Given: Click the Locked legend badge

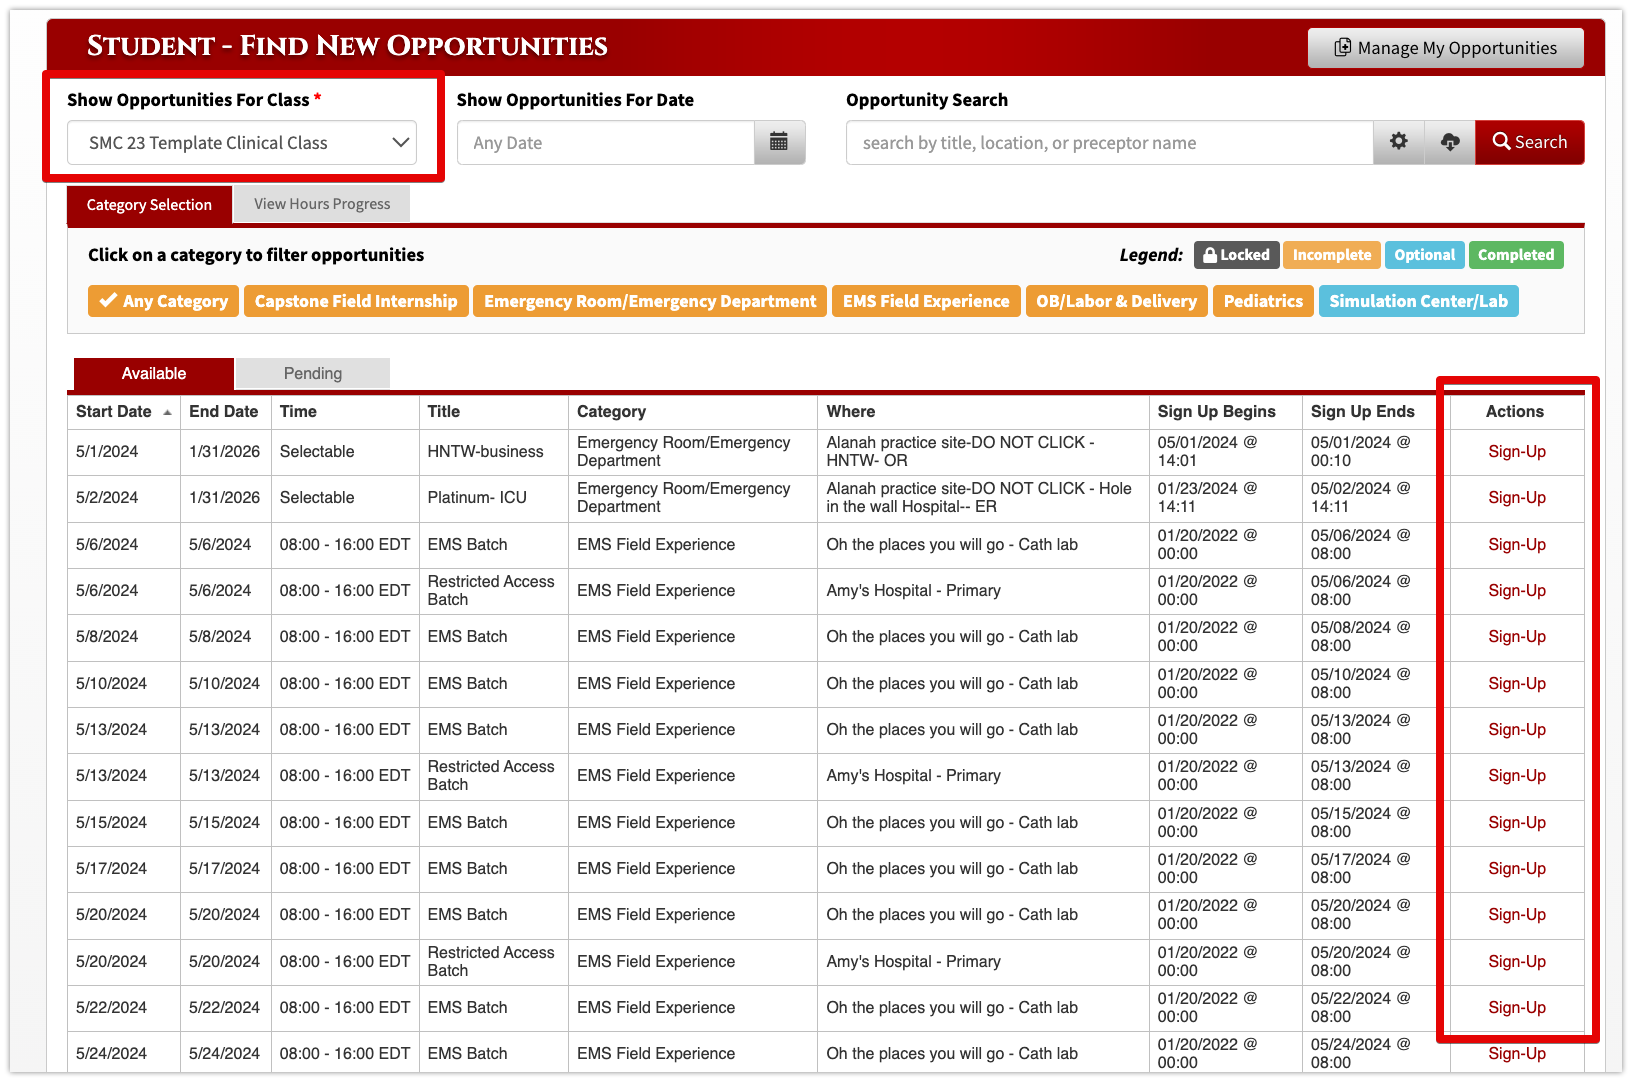Looking at the screenshot, I should (x=1236, y=255).
